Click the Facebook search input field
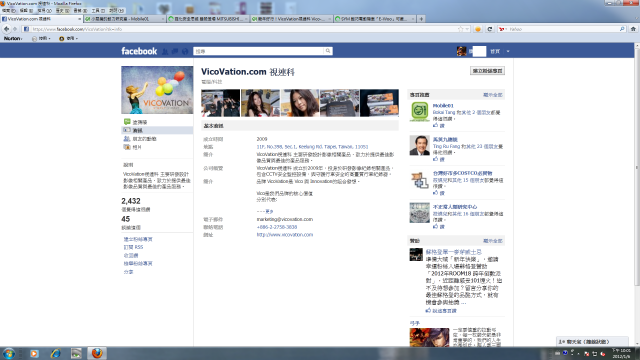The width and height of the screenshot is (640, 360). coord(259,51)
